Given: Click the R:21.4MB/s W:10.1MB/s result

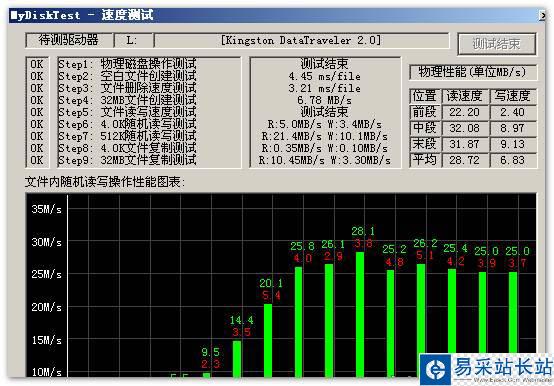Looking at the screenshot, I should pos(325,136).
